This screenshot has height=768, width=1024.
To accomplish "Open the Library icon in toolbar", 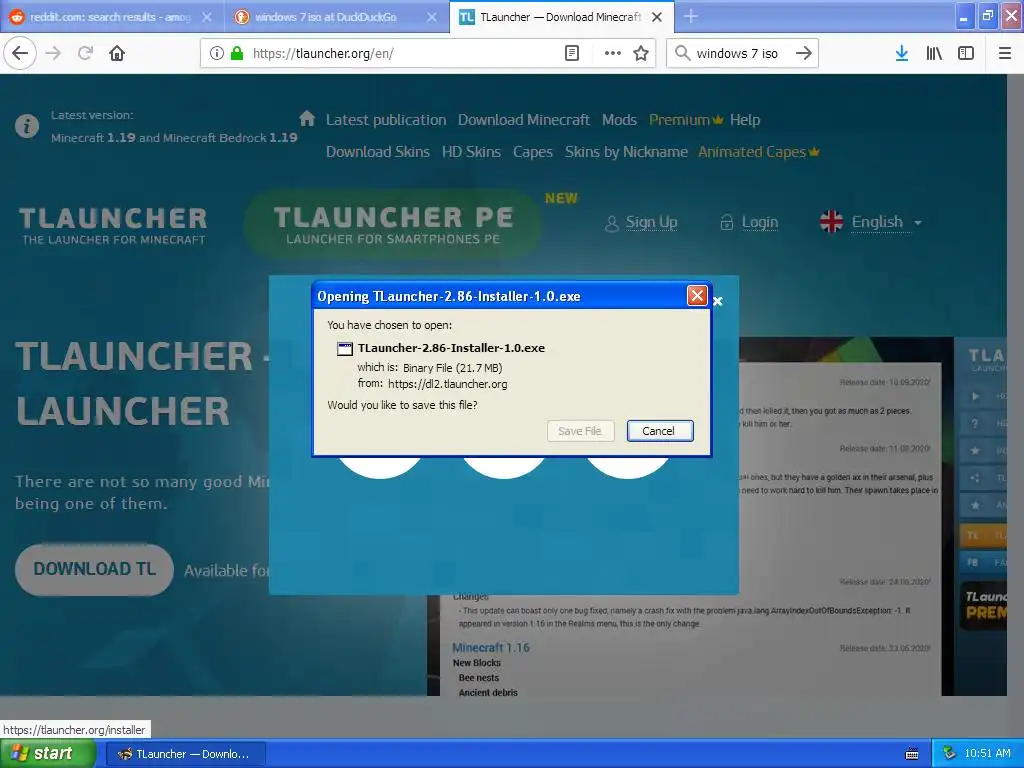I will coord(934,53).
